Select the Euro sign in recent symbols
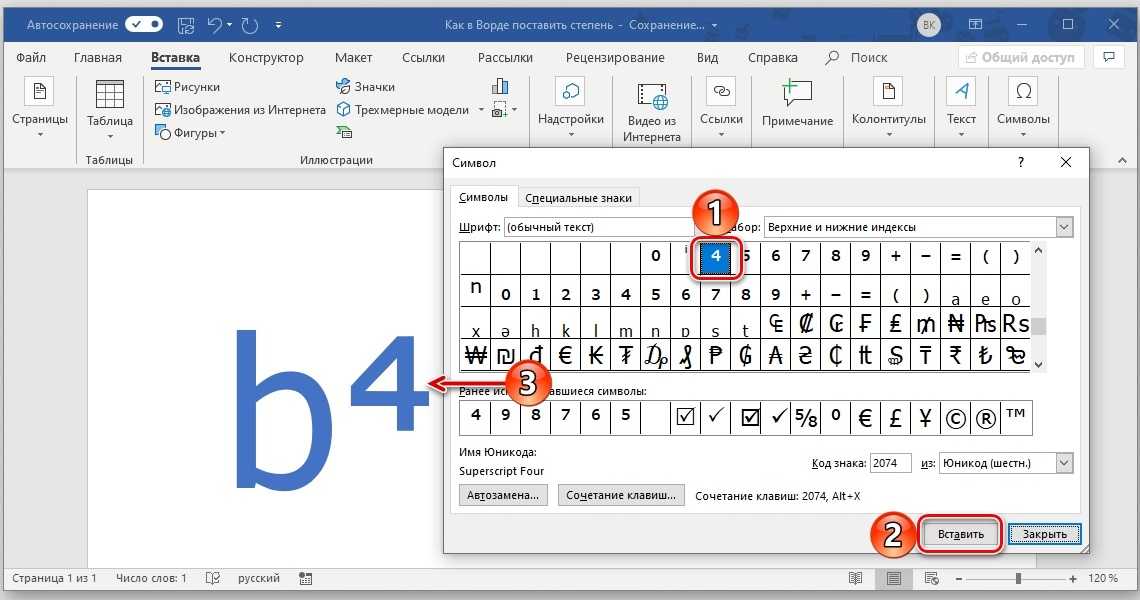Viewport: 1140px width, 600px height. pyautogui.click(x=866, y=417)
